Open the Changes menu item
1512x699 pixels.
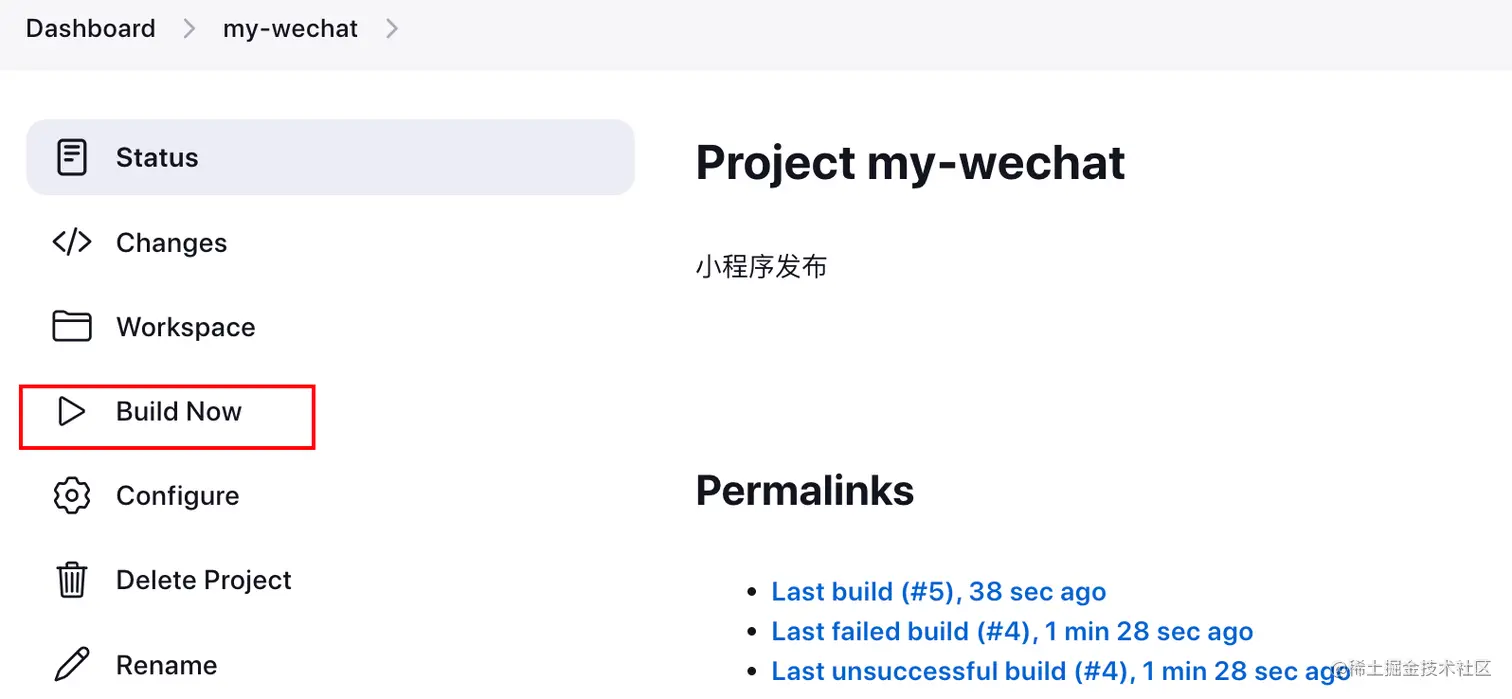171,243
